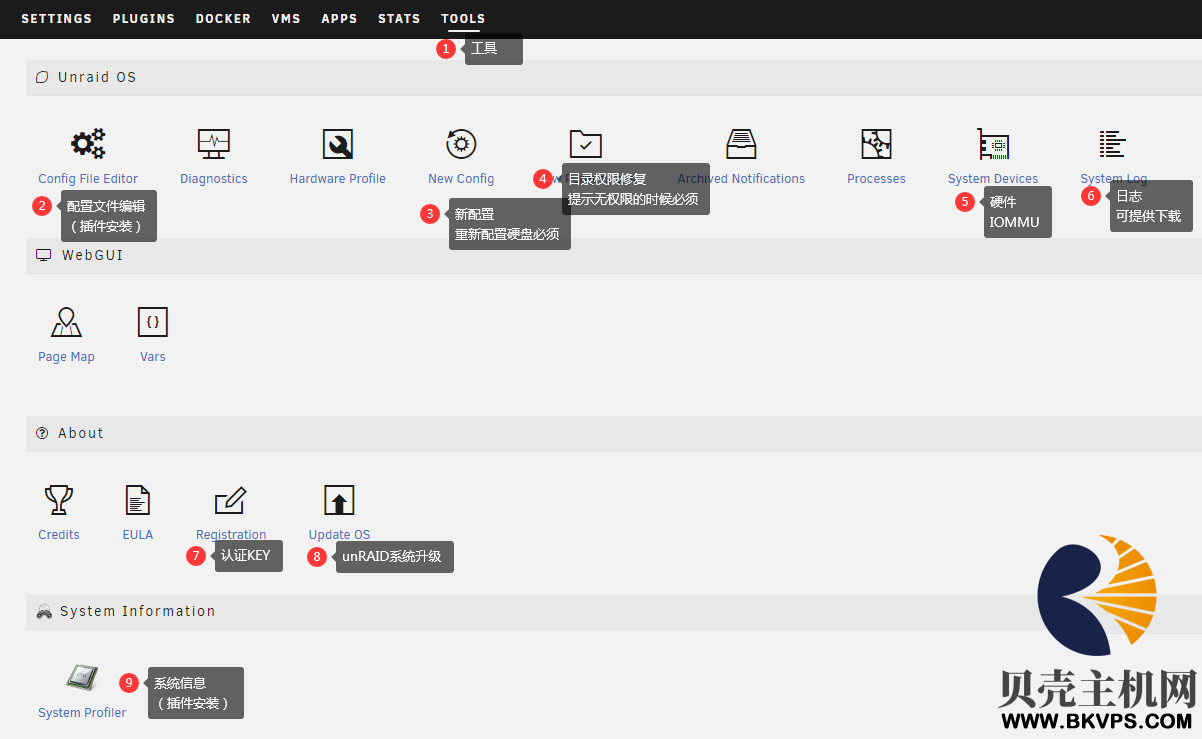Click the About section header
The image size is (1202, 739).
click(x=614, y=434)
